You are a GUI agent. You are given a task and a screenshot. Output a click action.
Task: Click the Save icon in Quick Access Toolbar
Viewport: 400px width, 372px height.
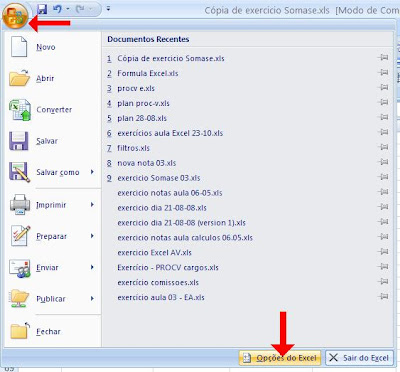coord(42,9)
